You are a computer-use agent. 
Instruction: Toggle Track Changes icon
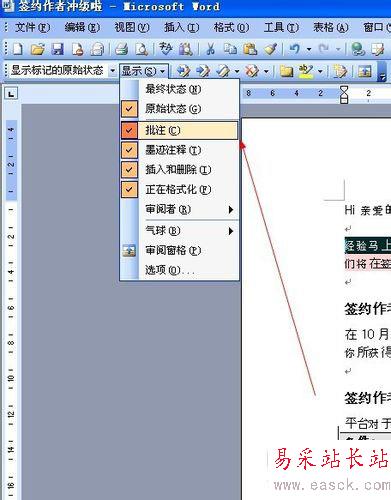coord(340,71)
